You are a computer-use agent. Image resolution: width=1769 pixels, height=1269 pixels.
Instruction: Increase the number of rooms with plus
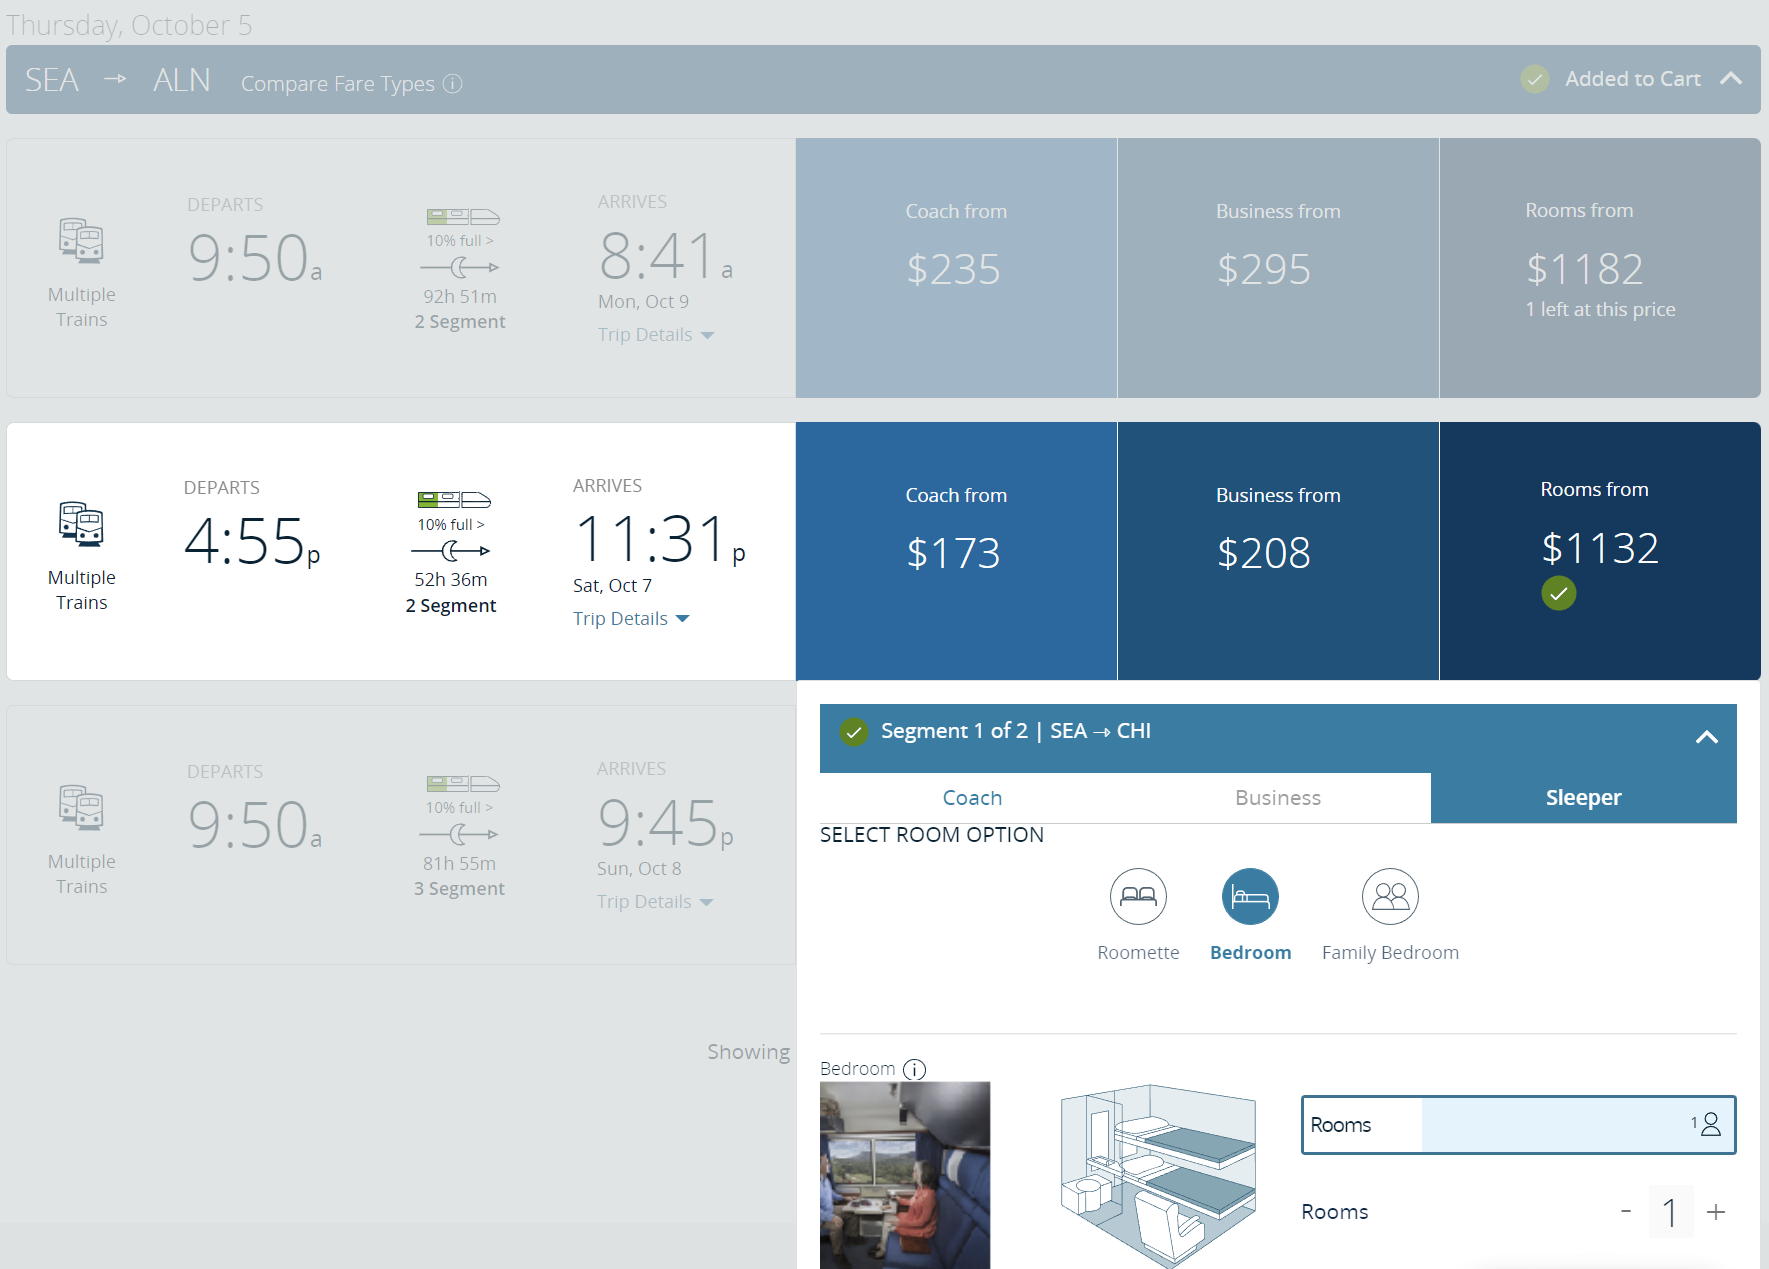(1716, 1212)
